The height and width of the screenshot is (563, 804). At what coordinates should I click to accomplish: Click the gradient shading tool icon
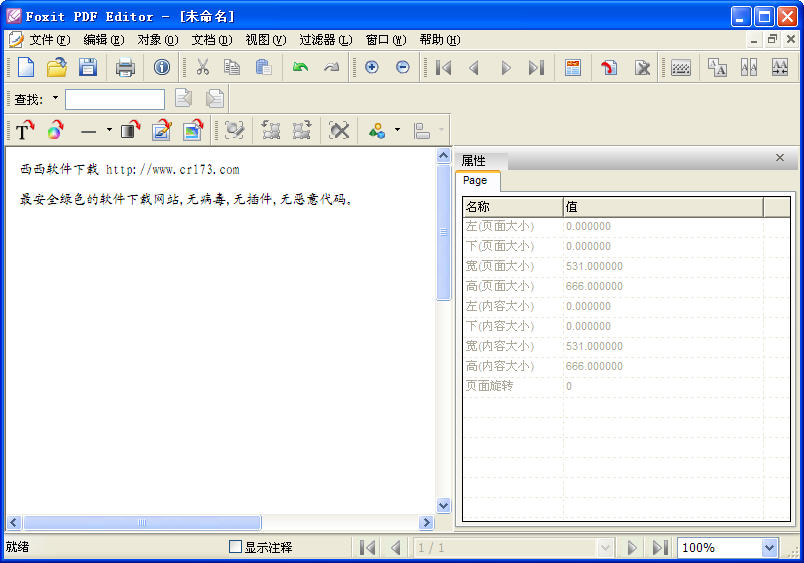pyautogui.click(x=130, y=131)
